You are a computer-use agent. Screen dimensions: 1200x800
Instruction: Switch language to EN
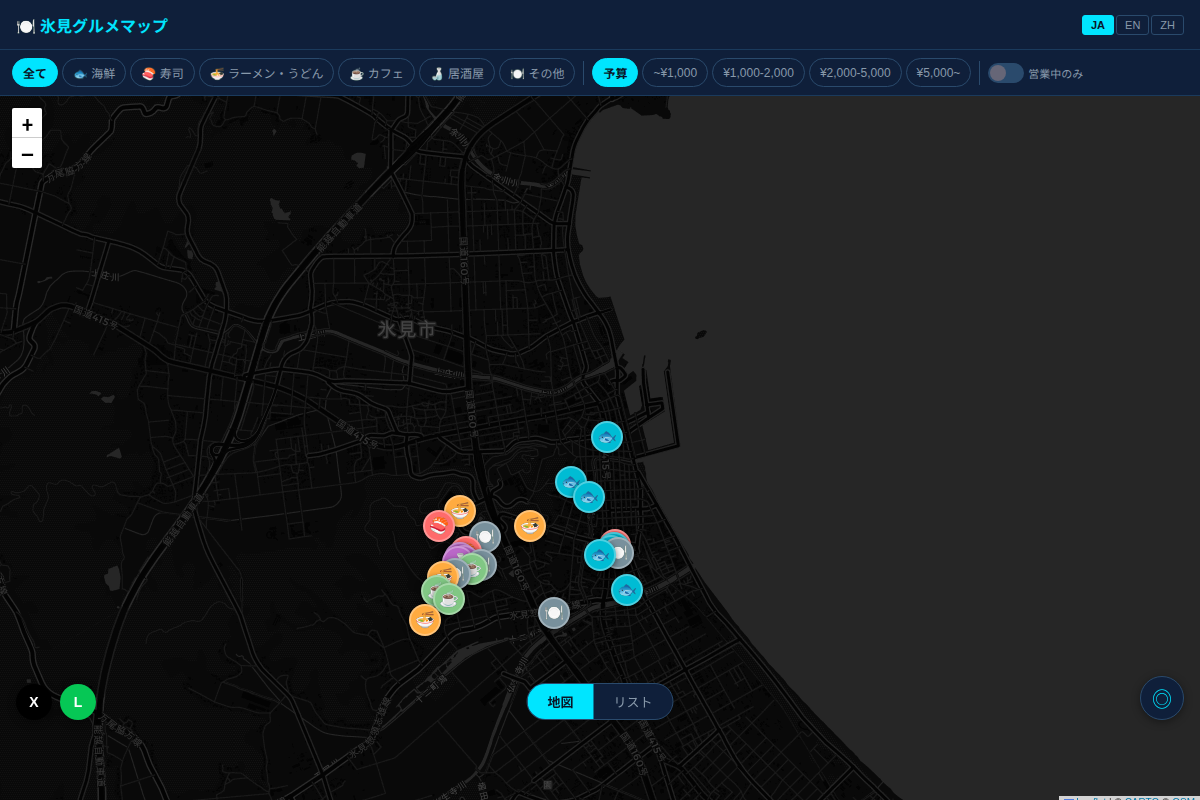(x=1132, y=25)
